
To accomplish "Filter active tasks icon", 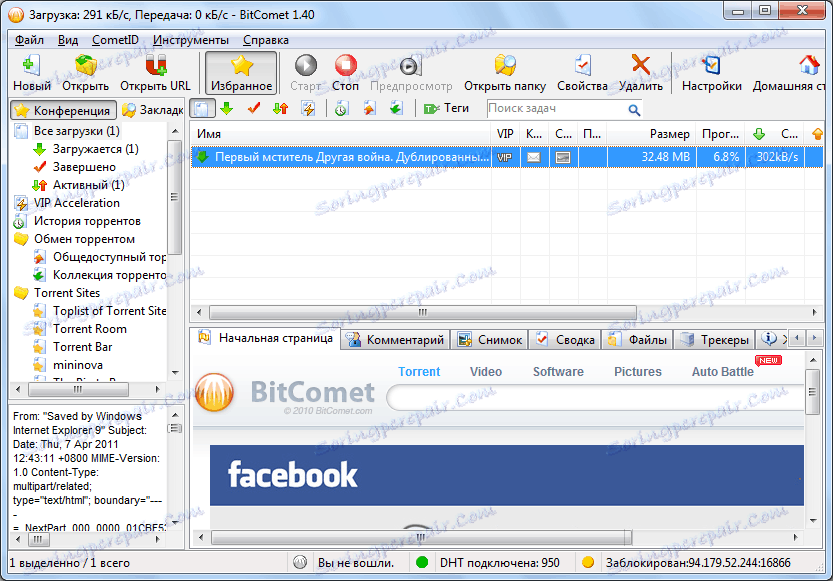I will tap(280, 108).
